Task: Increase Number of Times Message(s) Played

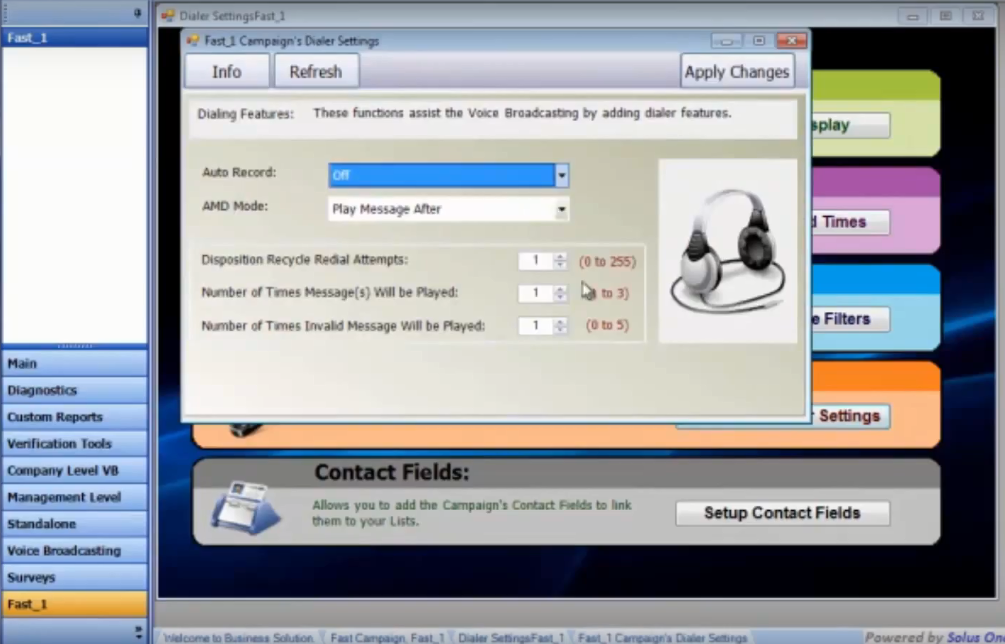Action: click(560, 288)
